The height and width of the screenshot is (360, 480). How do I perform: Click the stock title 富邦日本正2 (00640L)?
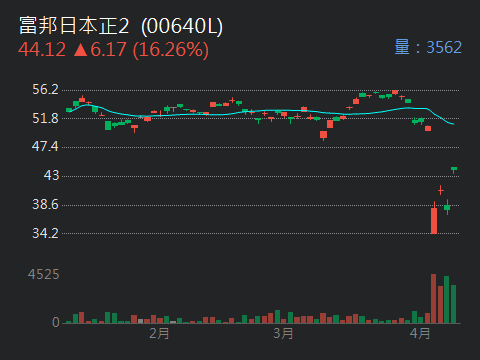pos(121,26)
